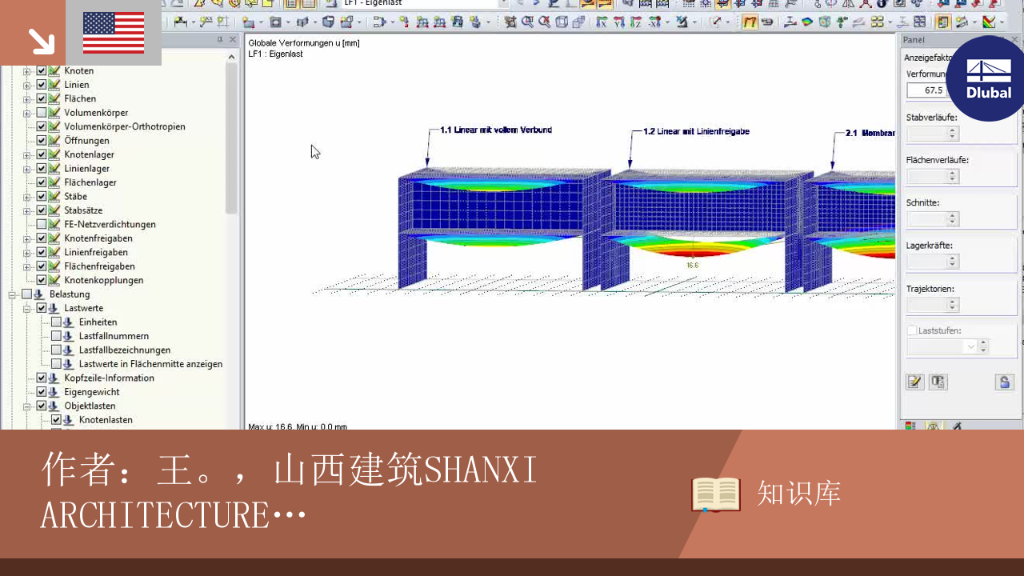Check the Belastung checkbox
This screenshot has height=576, width=1024.
coord(27,294)
